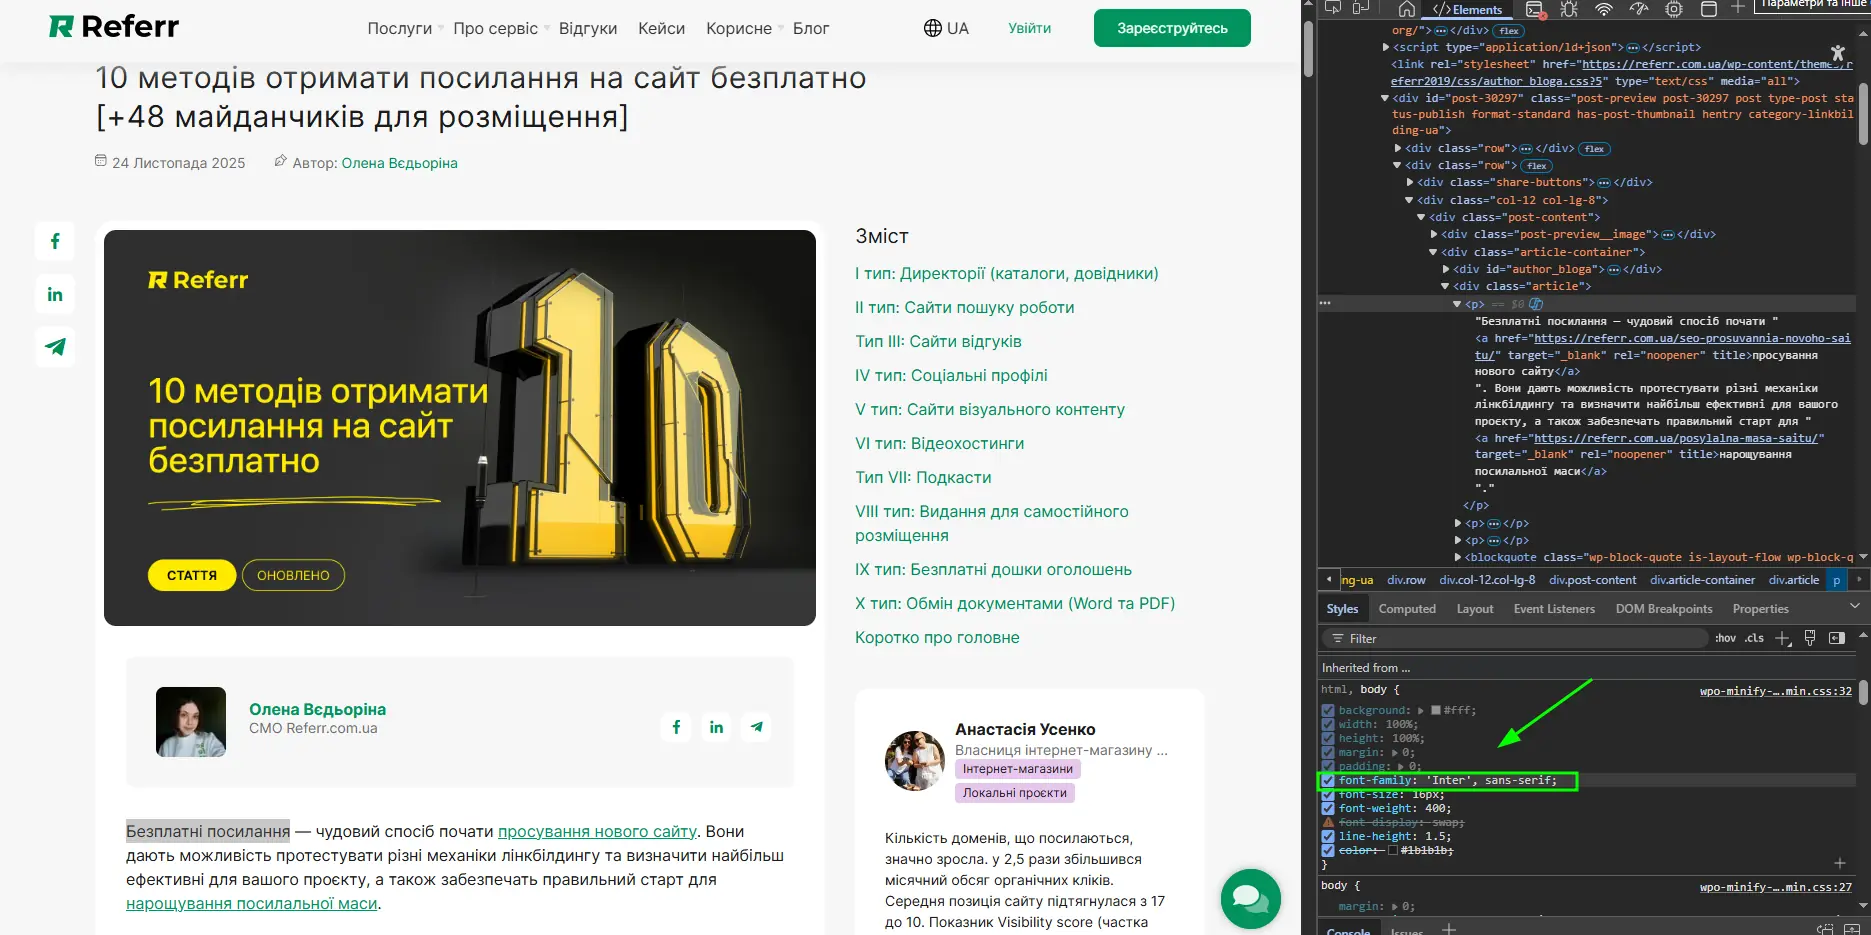Toggle the font-weight 400 checkbox
Viewport: 1871px width, 935px height.
1328,808
